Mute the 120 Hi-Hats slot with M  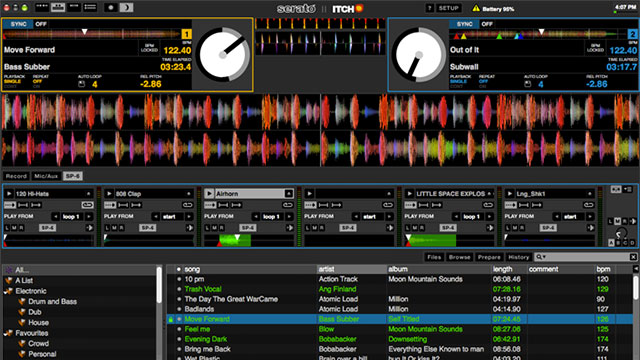(x=14, y=228)
